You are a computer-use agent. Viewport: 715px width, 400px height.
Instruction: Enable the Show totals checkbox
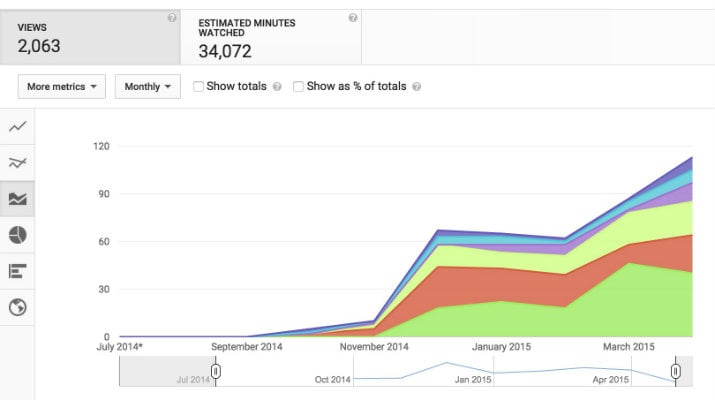click(x=198, y=86)
